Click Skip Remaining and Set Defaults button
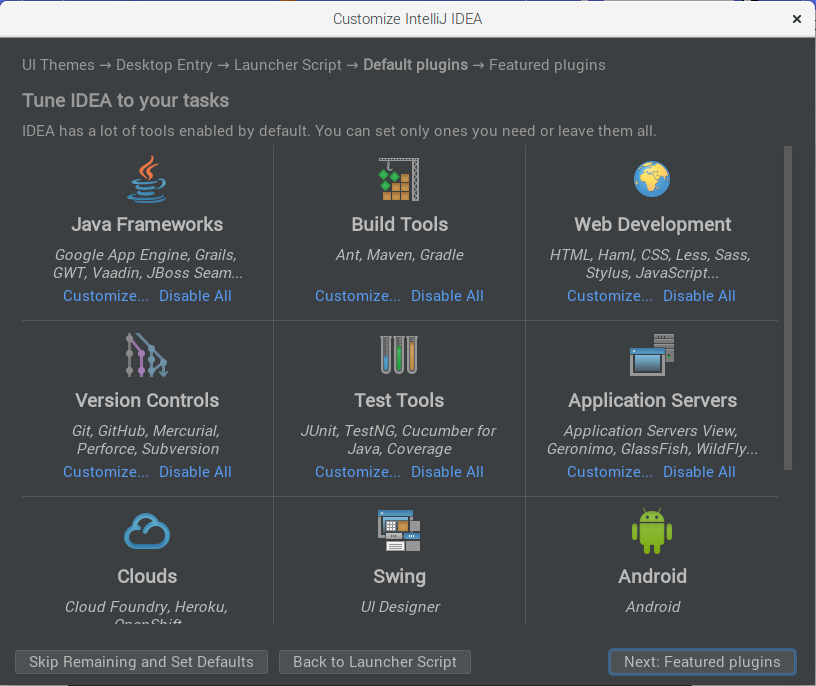The image size is (816, 686). tap(141, 662)
